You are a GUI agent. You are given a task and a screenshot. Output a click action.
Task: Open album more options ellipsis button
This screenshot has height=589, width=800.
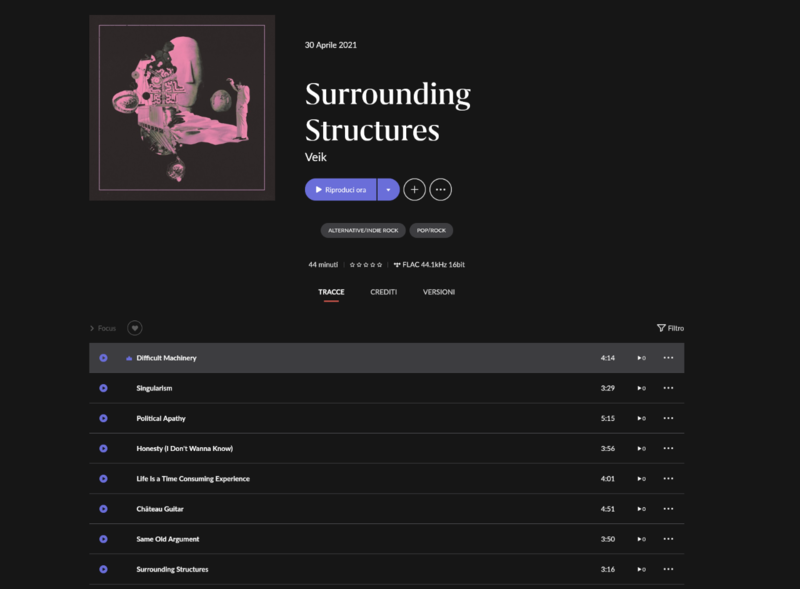[440, 189]
